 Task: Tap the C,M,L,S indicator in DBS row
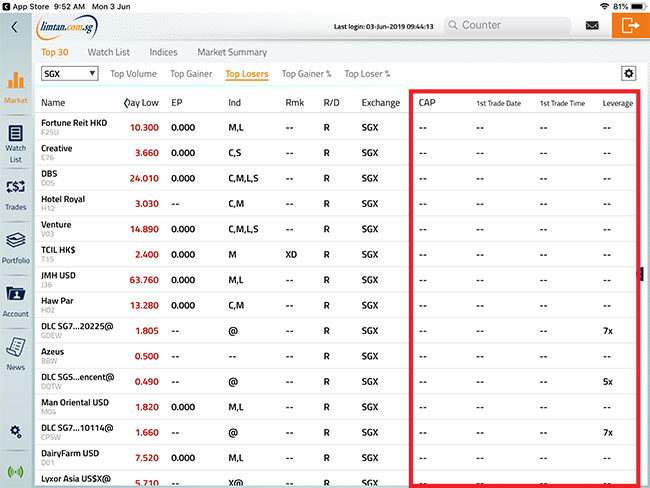pyautogui.click(x=243, y=178)
